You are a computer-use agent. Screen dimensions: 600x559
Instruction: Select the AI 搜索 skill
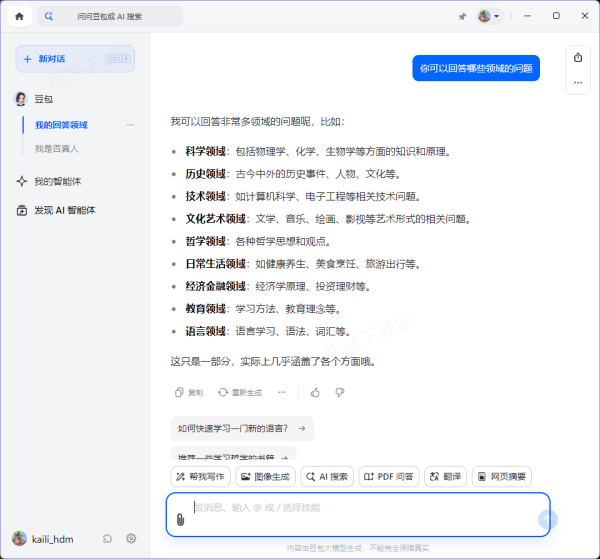point(327,477)
